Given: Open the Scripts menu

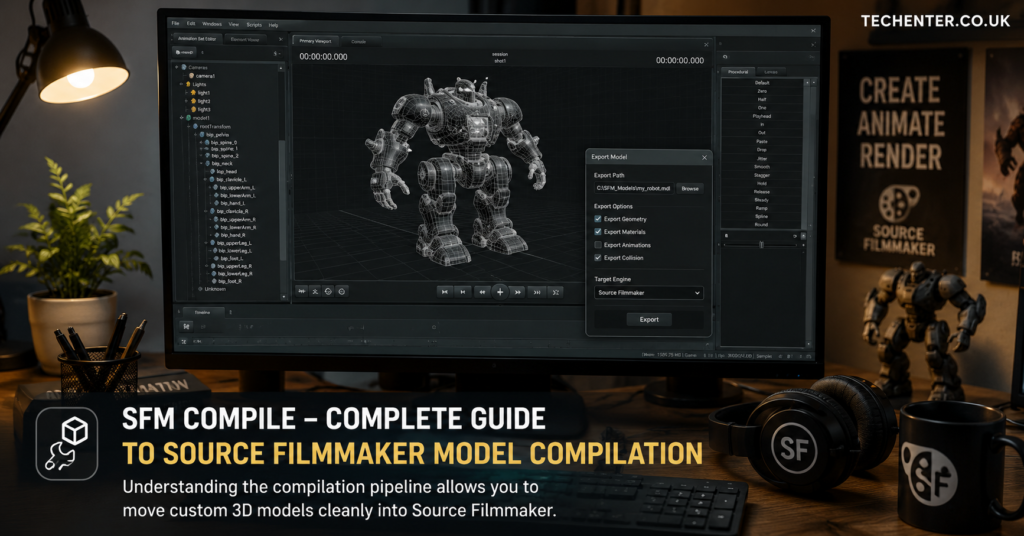Looking at the screenshot, I should pyautogui.click(x=254, y=25).
